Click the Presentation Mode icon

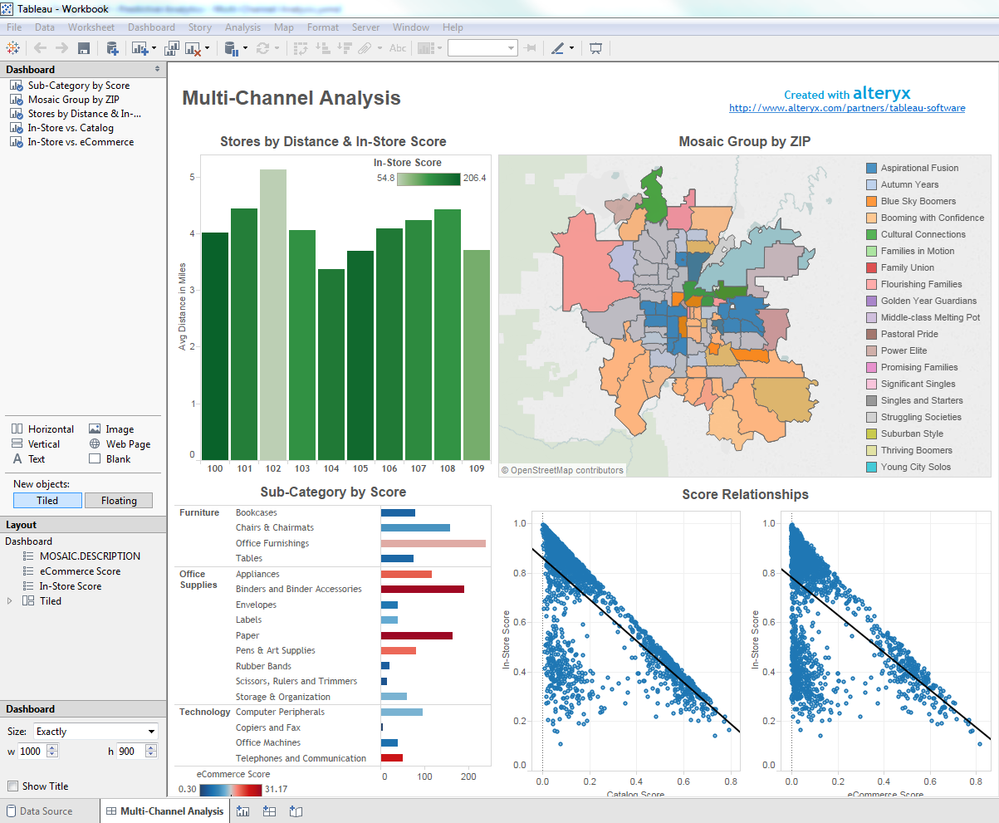tap(596, 48)
